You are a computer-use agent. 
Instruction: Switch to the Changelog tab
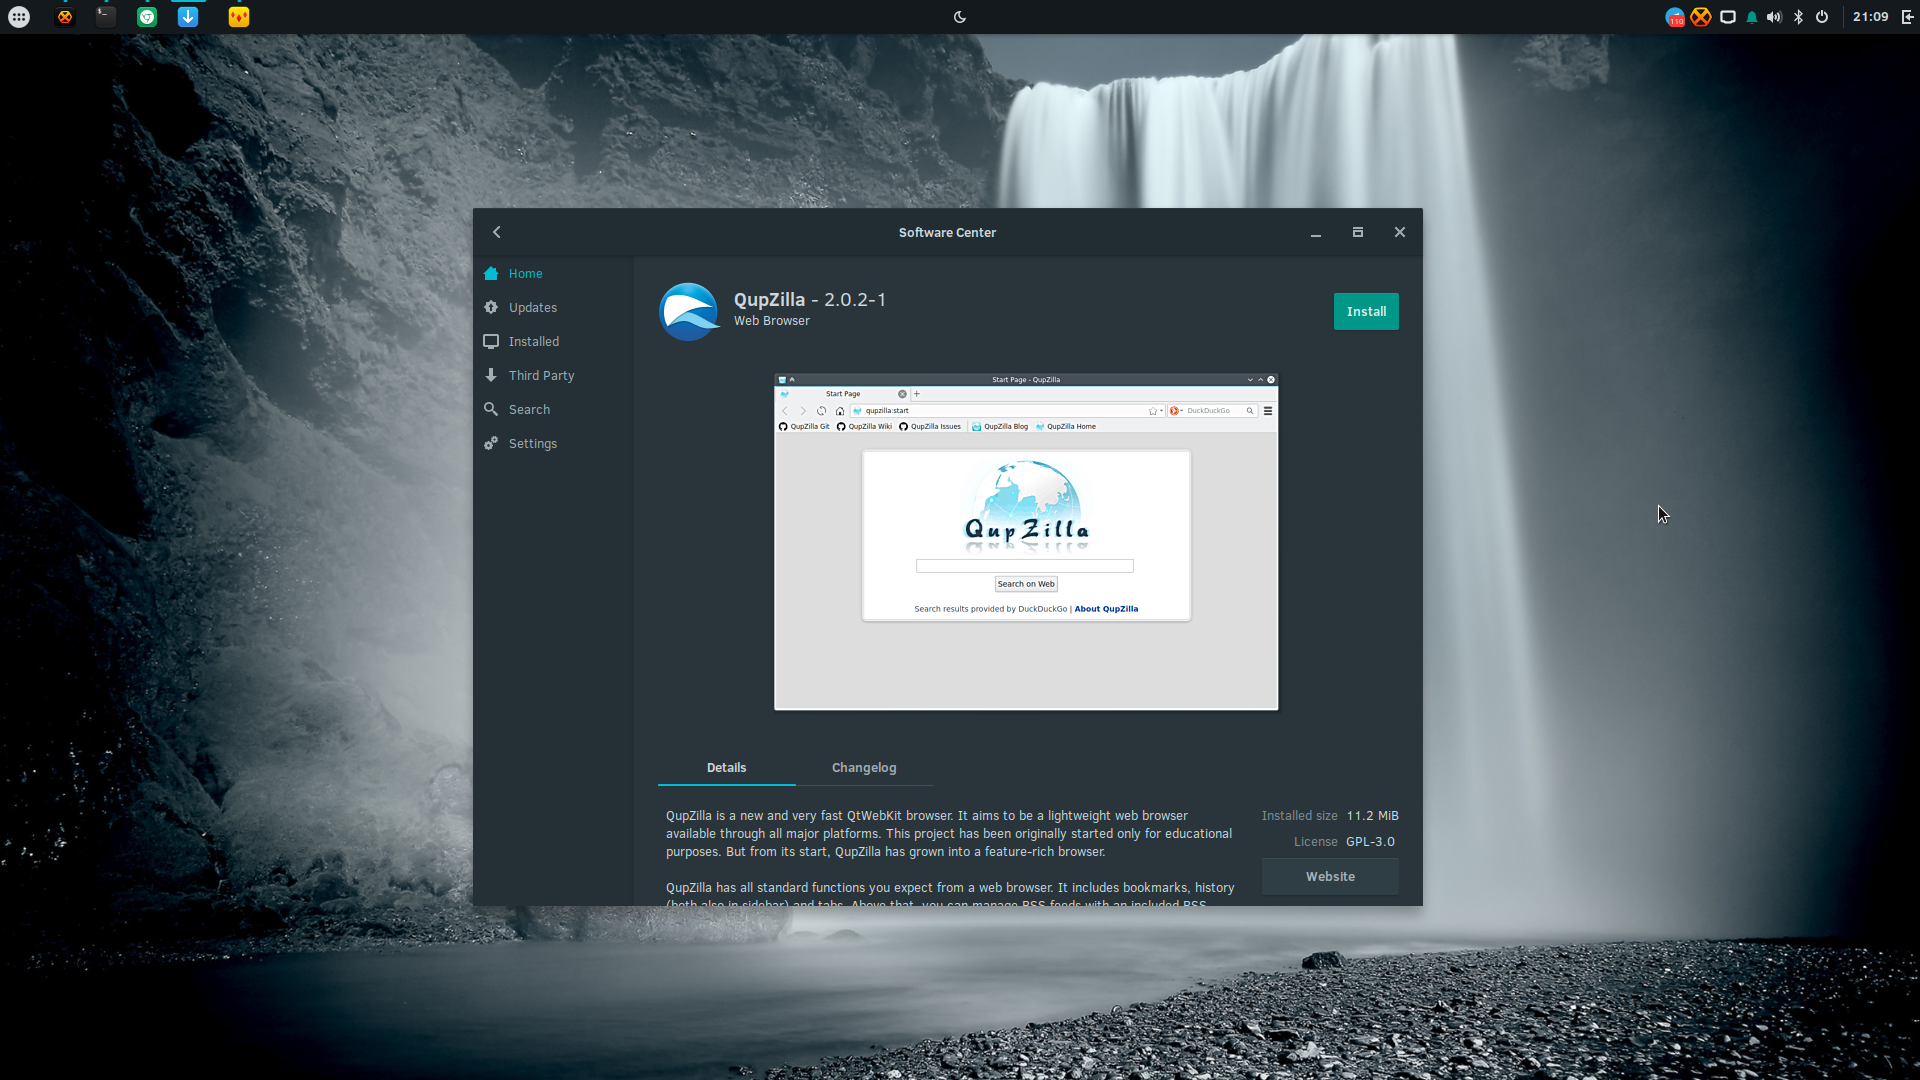point(864,768)
